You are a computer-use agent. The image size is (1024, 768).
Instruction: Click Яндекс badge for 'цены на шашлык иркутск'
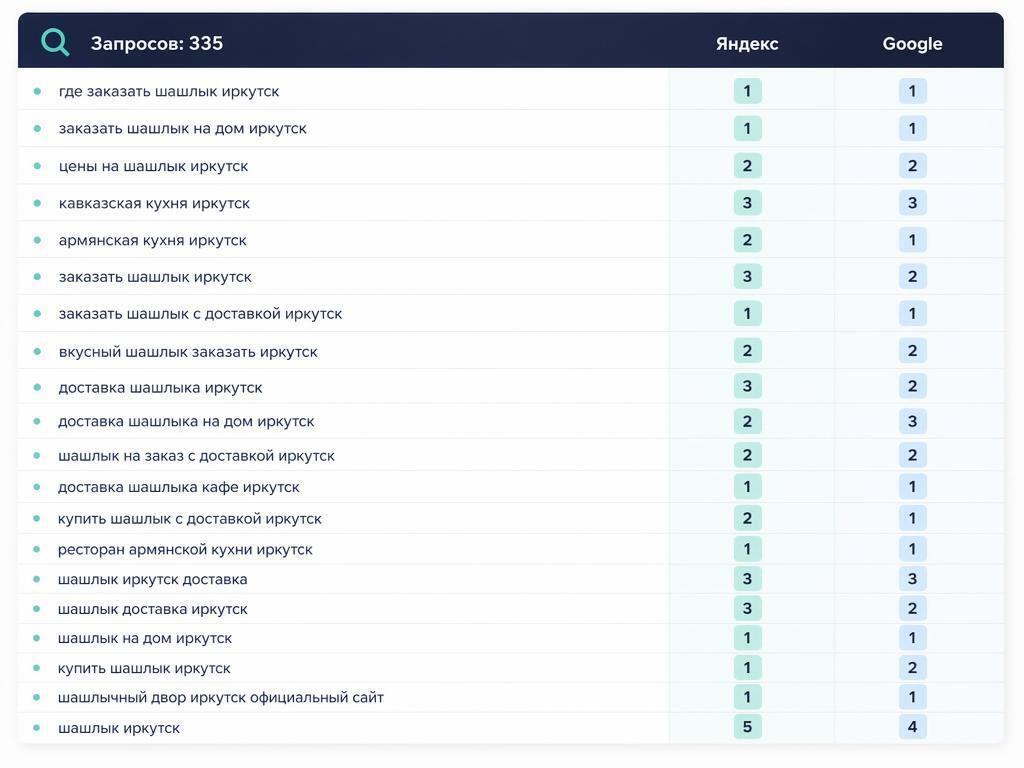pyautogui.click(x=747, y=166)
